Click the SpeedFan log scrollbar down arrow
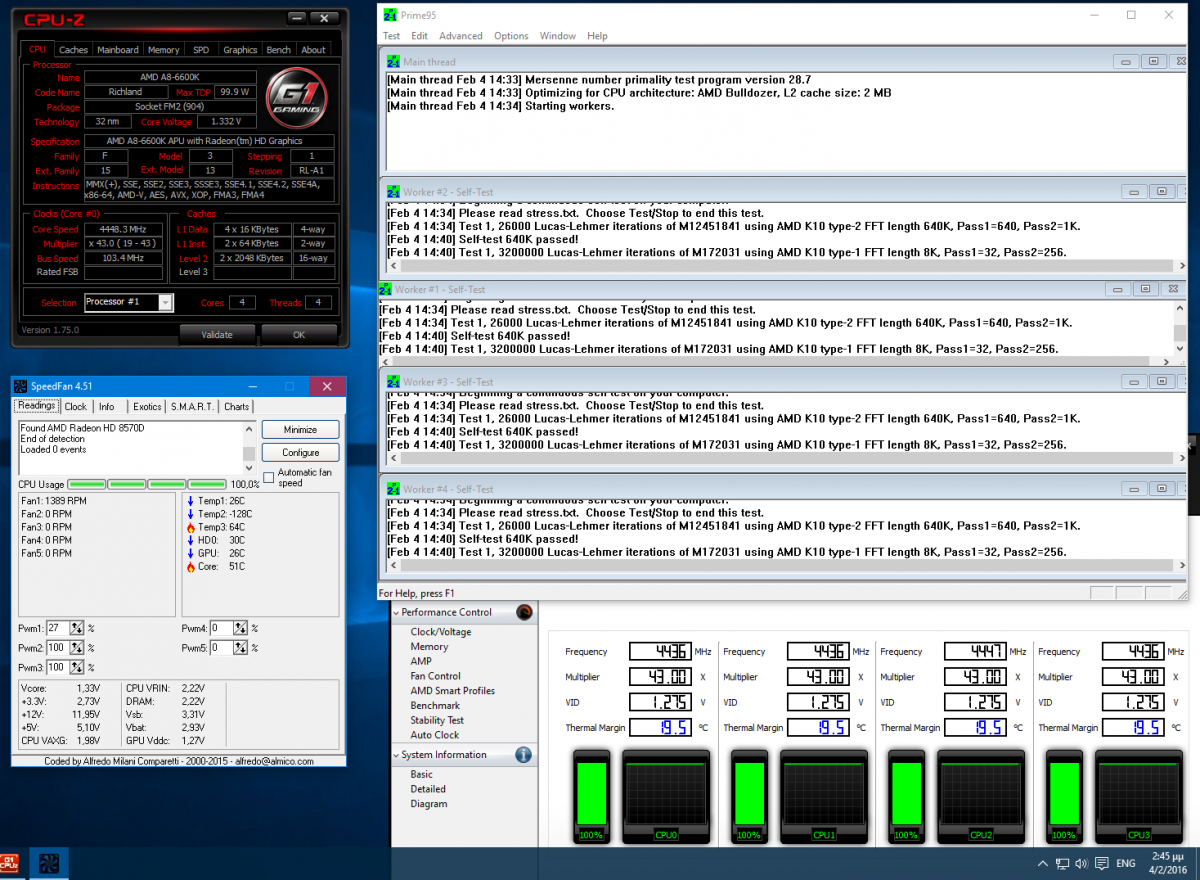This screenshot has width=1200, height=880. coord(250,468)
